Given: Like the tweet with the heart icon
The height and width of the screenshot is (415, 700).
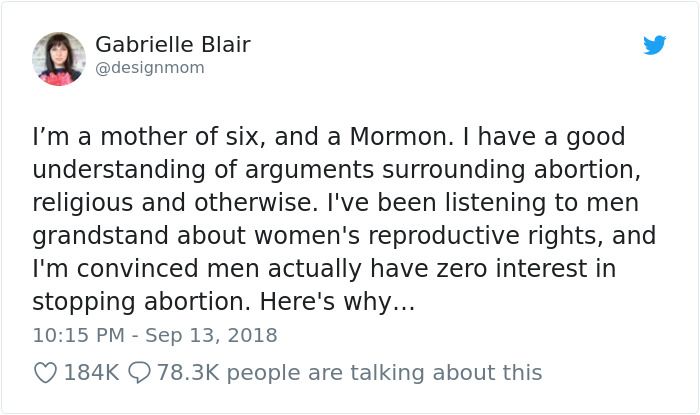Looking at the screenshot, I should coord(45,373).
